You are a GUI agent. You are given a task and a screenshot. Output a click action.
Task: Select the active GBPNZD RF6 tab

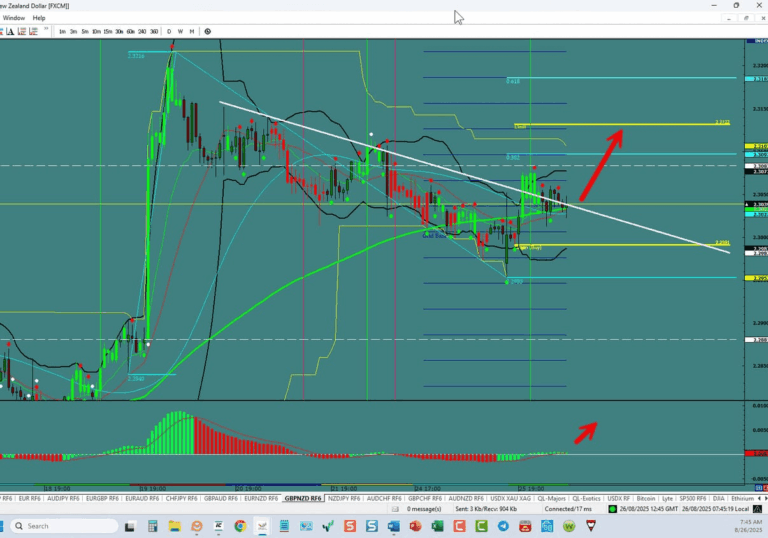click(303, 498)
